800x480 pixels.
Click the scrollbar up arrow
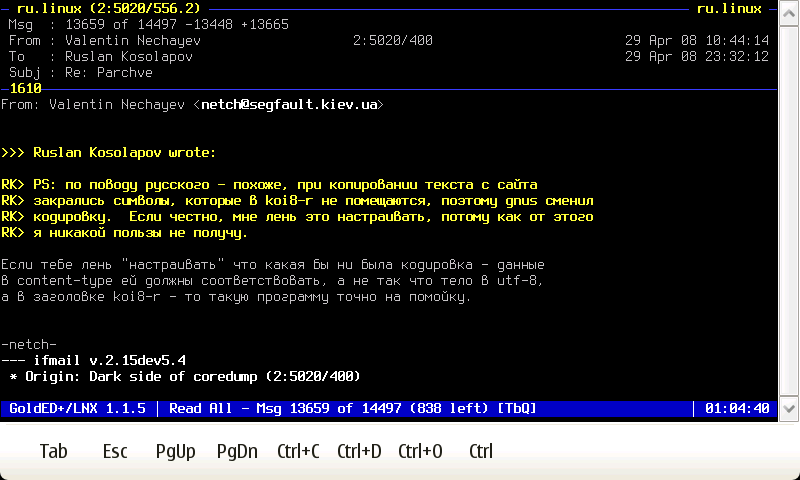(788, 10)
